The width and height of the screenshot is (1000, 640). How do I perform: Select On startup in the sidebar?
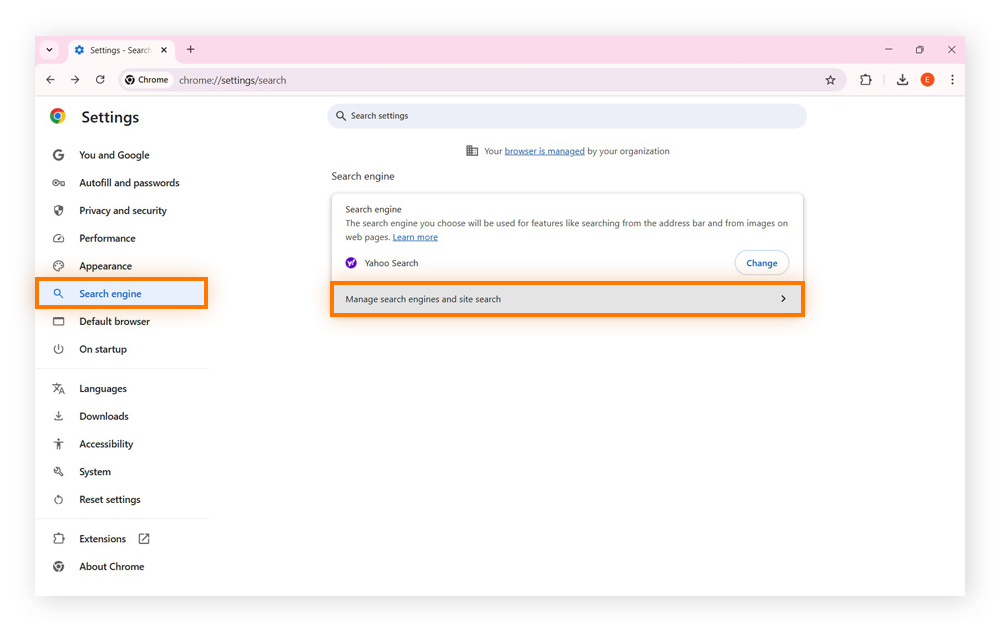click(103, 349)
